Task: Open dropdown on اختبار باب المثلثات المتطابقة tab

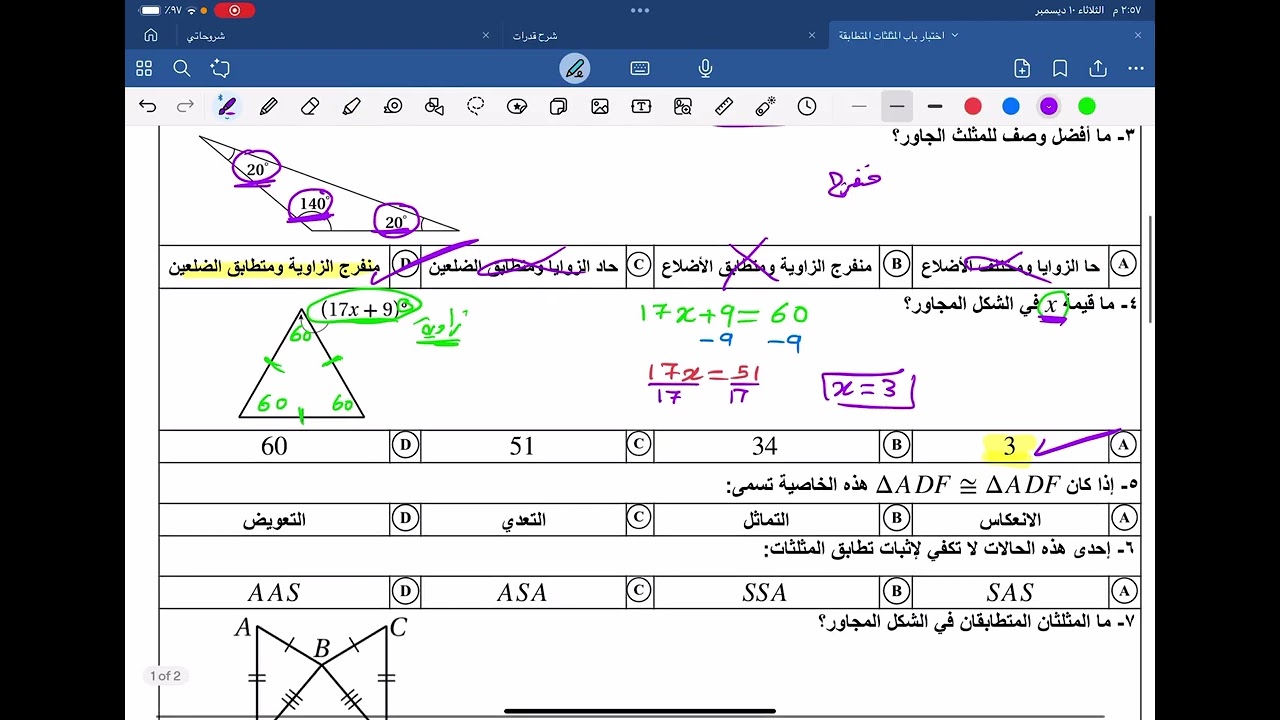Action: coord(954,35)
